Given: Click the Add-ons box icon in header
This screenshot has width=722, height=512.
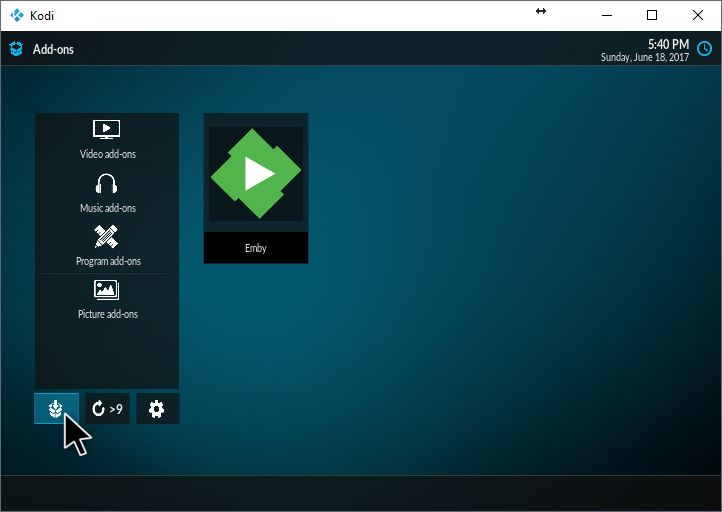Looking at the screenshot, I should (16, 49).
